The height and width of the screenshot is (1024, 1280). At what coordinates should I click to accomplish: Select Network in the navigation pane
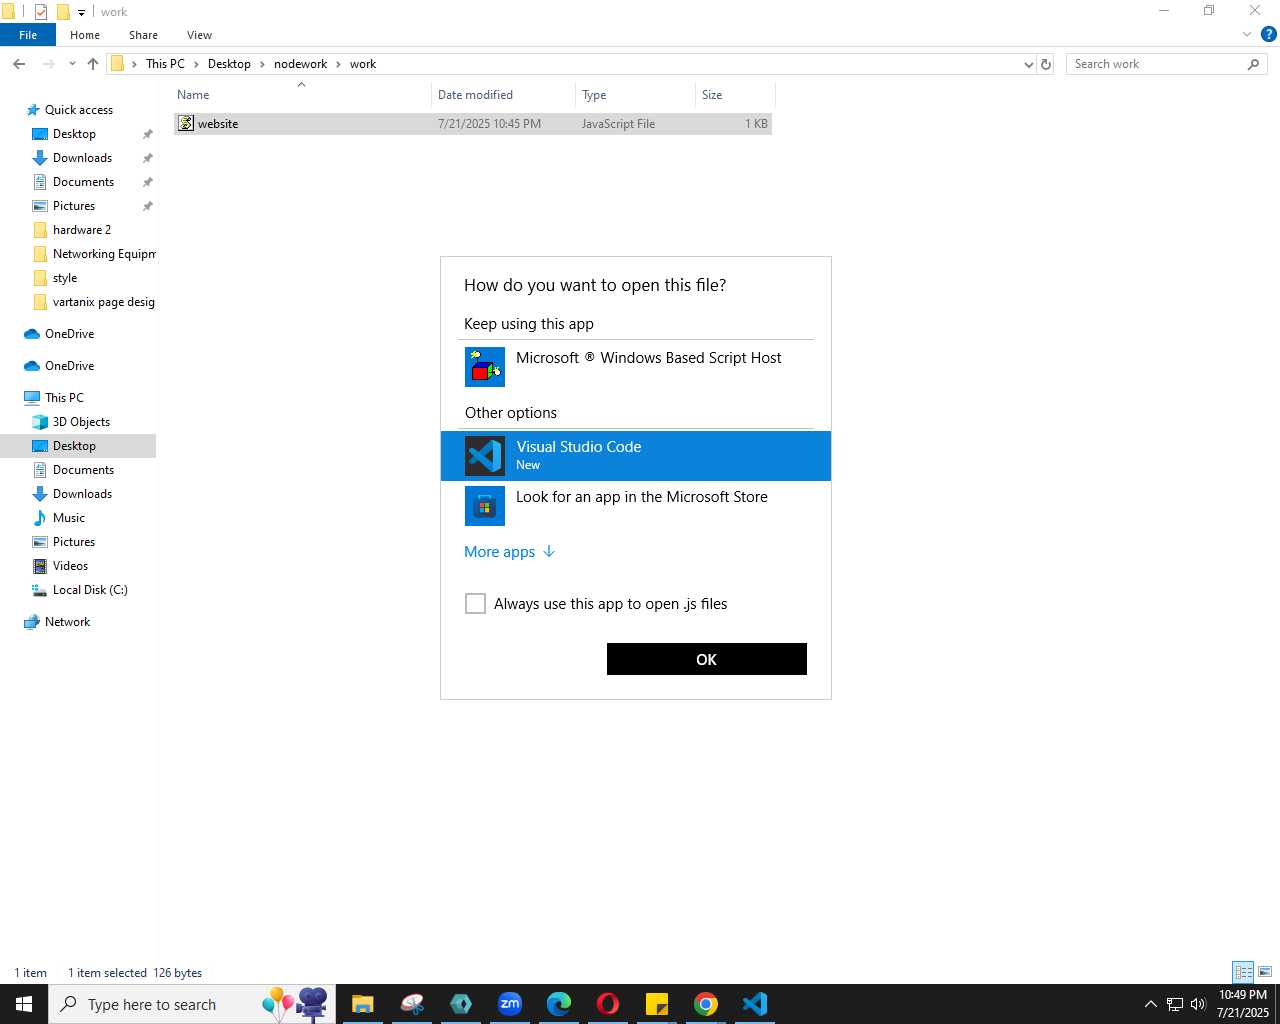pos(67,622)
